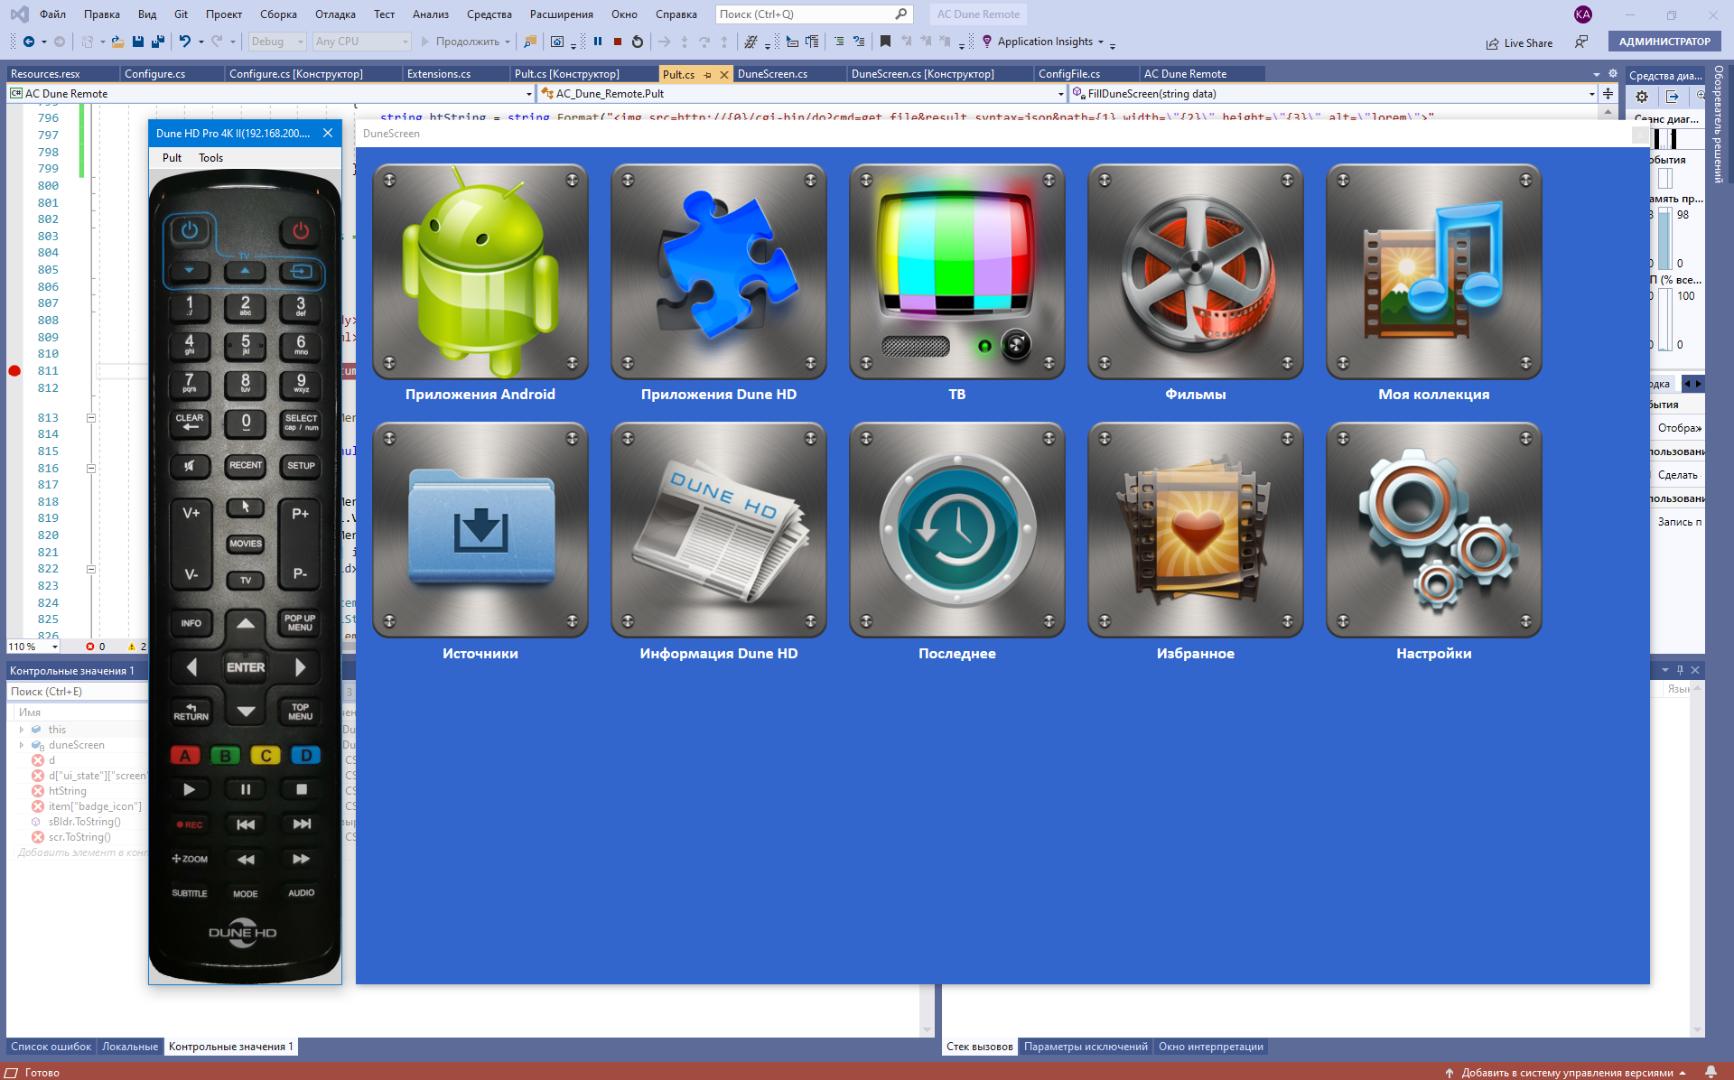Collapse the code region at line 816
This screenshot has height=1080, width=1734.
click(x=91, y=468)
